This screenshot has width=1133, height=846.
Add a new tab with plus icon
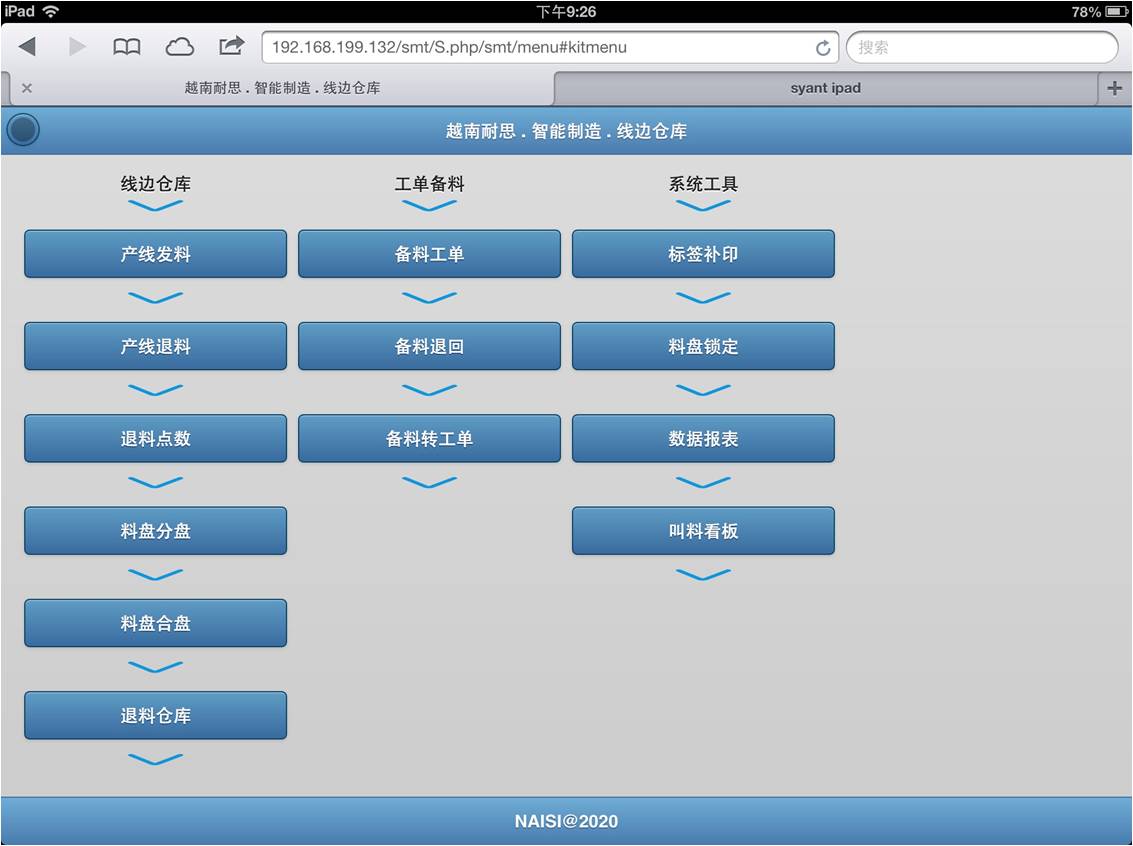[1114, 88]
